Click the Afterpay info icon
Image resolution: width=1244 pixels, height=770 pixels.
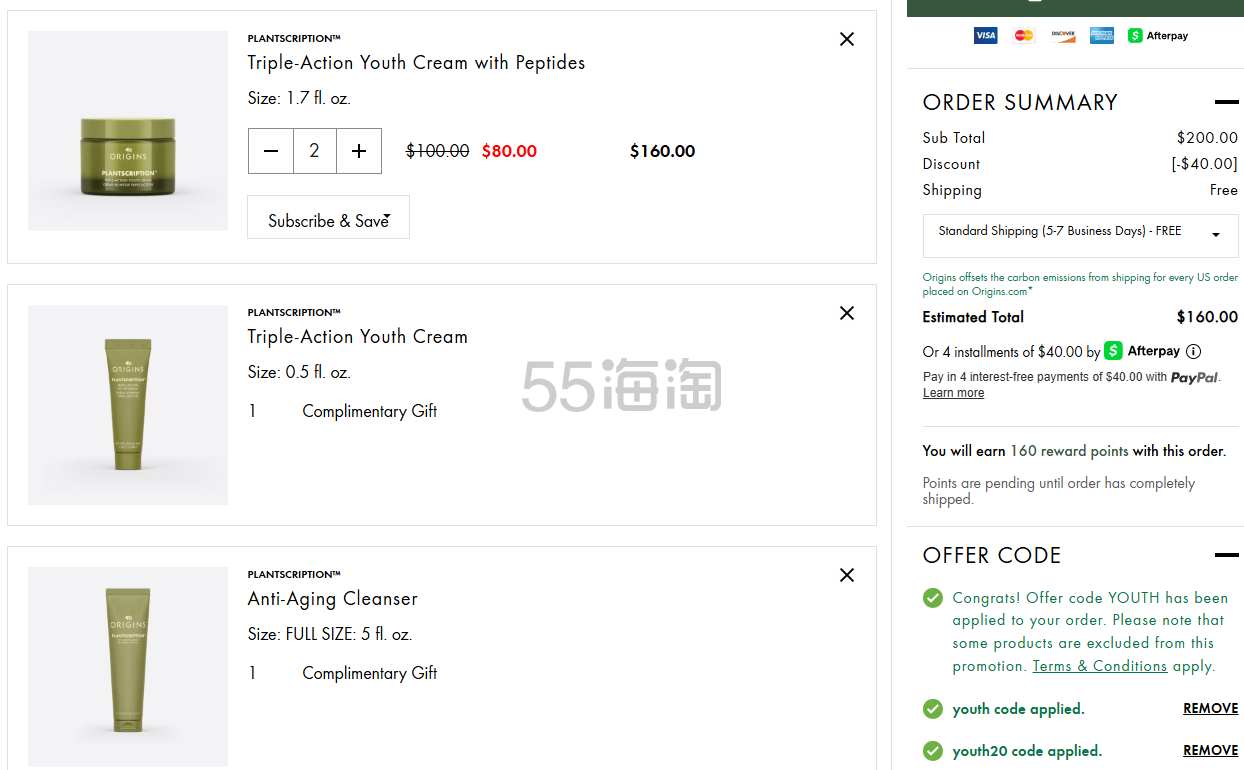pyautogui.click(x=1193, y=351)
